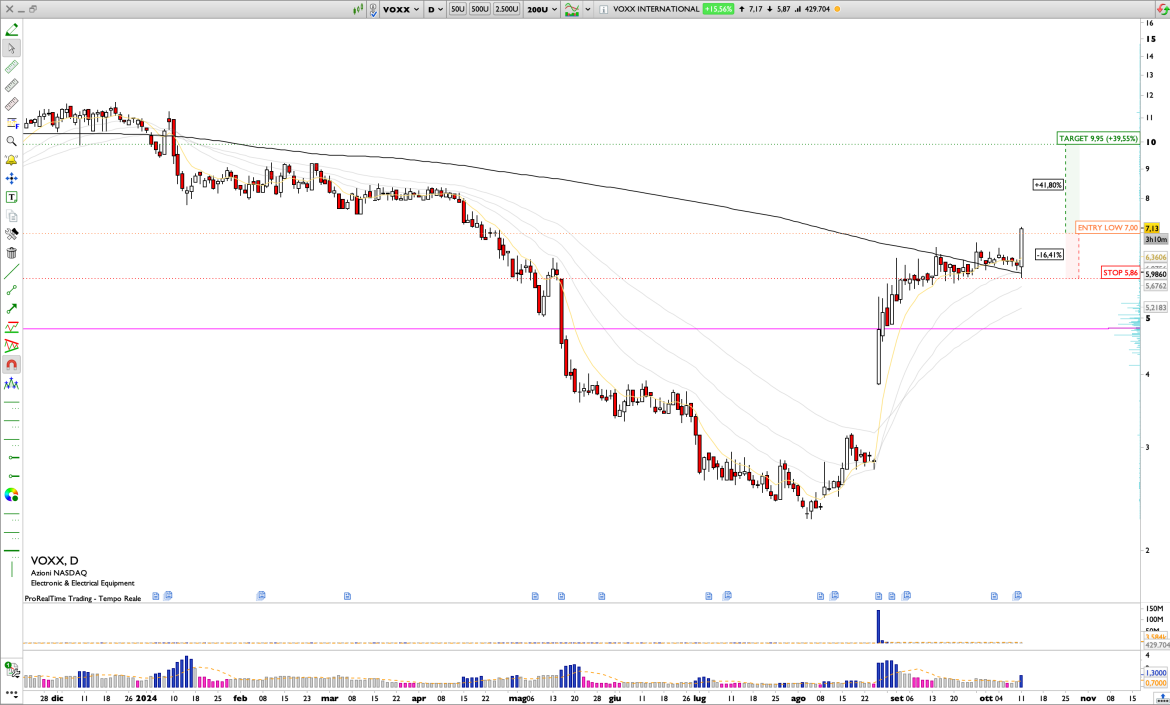
Task: Click the 2.500U zoom preset button
Action: [507, 9]
